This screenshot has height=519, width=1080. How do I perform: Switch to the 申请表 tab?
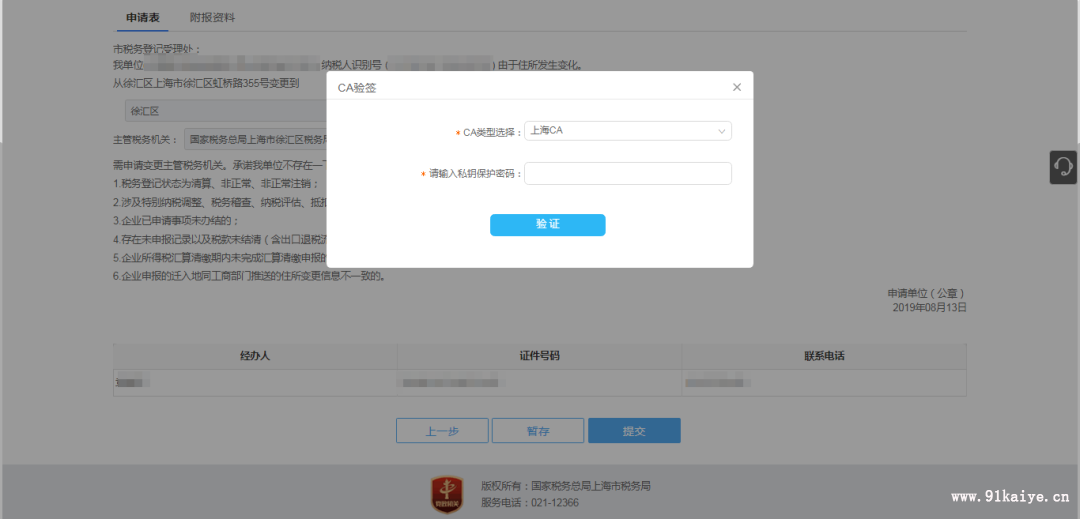click(x=143, y=18)
